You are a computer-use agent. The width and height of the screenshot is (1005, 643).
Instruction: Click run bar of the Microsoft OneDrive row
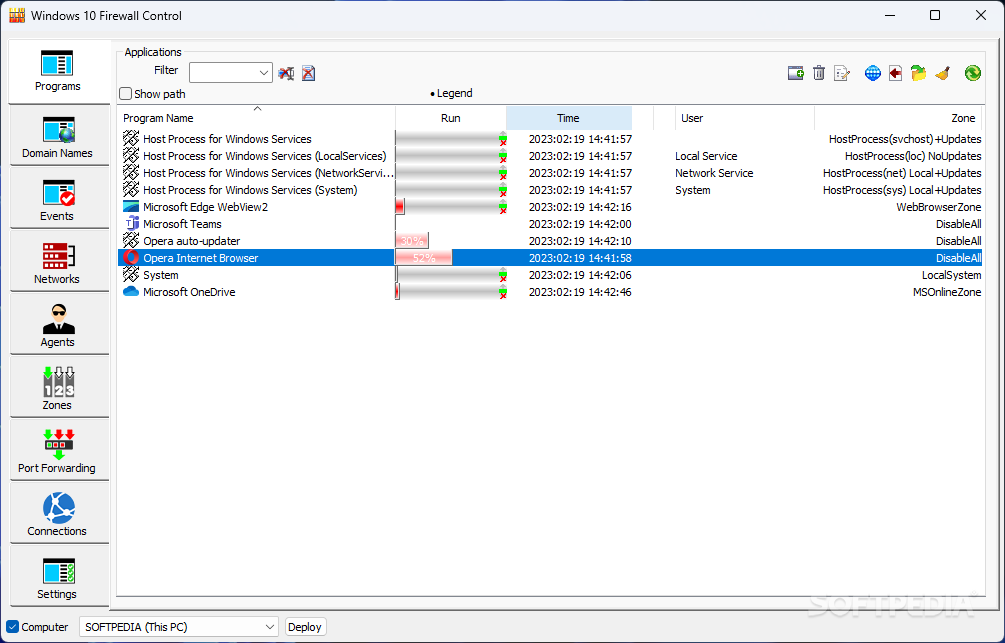(x=451, y=292)
